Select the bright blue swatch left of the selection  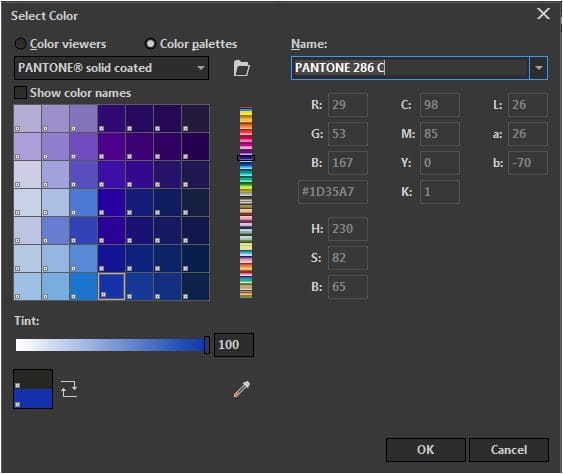[x=83, y=286]
